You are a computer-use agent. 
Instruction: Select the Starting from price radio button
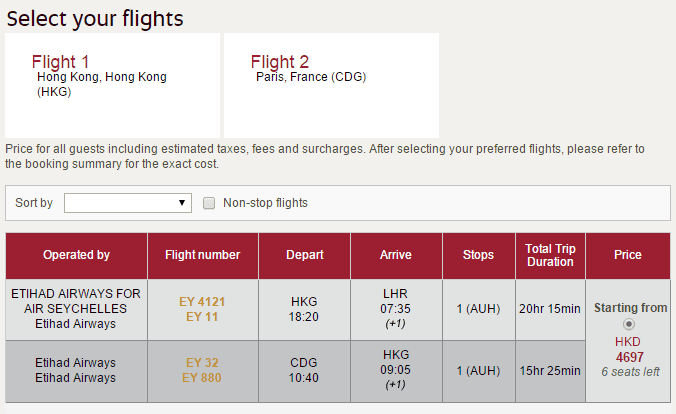tap(628, 324)
